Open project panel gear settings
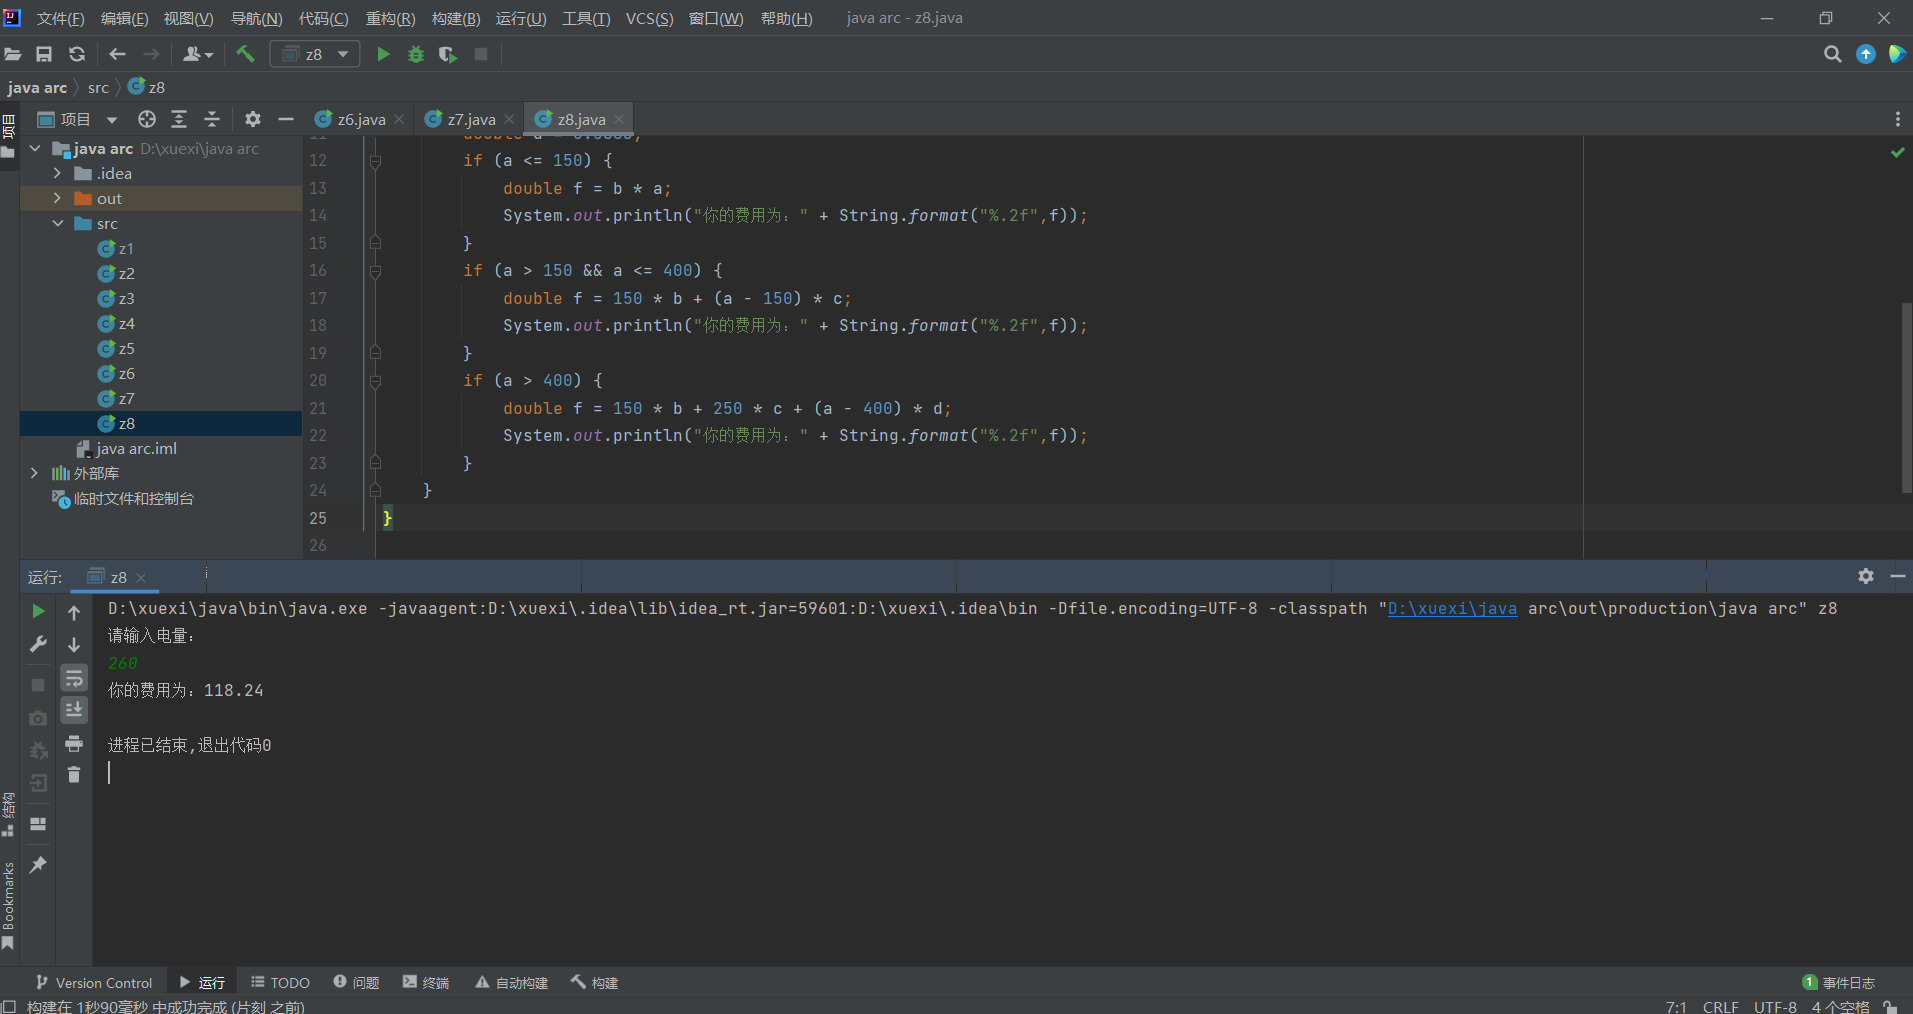Viewport: 1913px width, 1014px height. coord(253,119)
